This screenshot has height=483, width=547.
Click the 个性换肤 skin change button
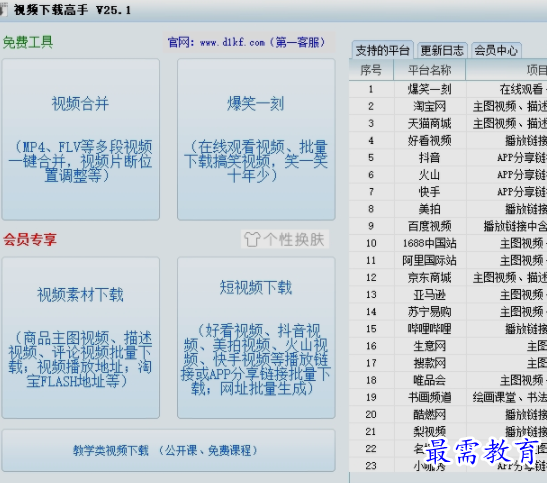pos(285,239)
